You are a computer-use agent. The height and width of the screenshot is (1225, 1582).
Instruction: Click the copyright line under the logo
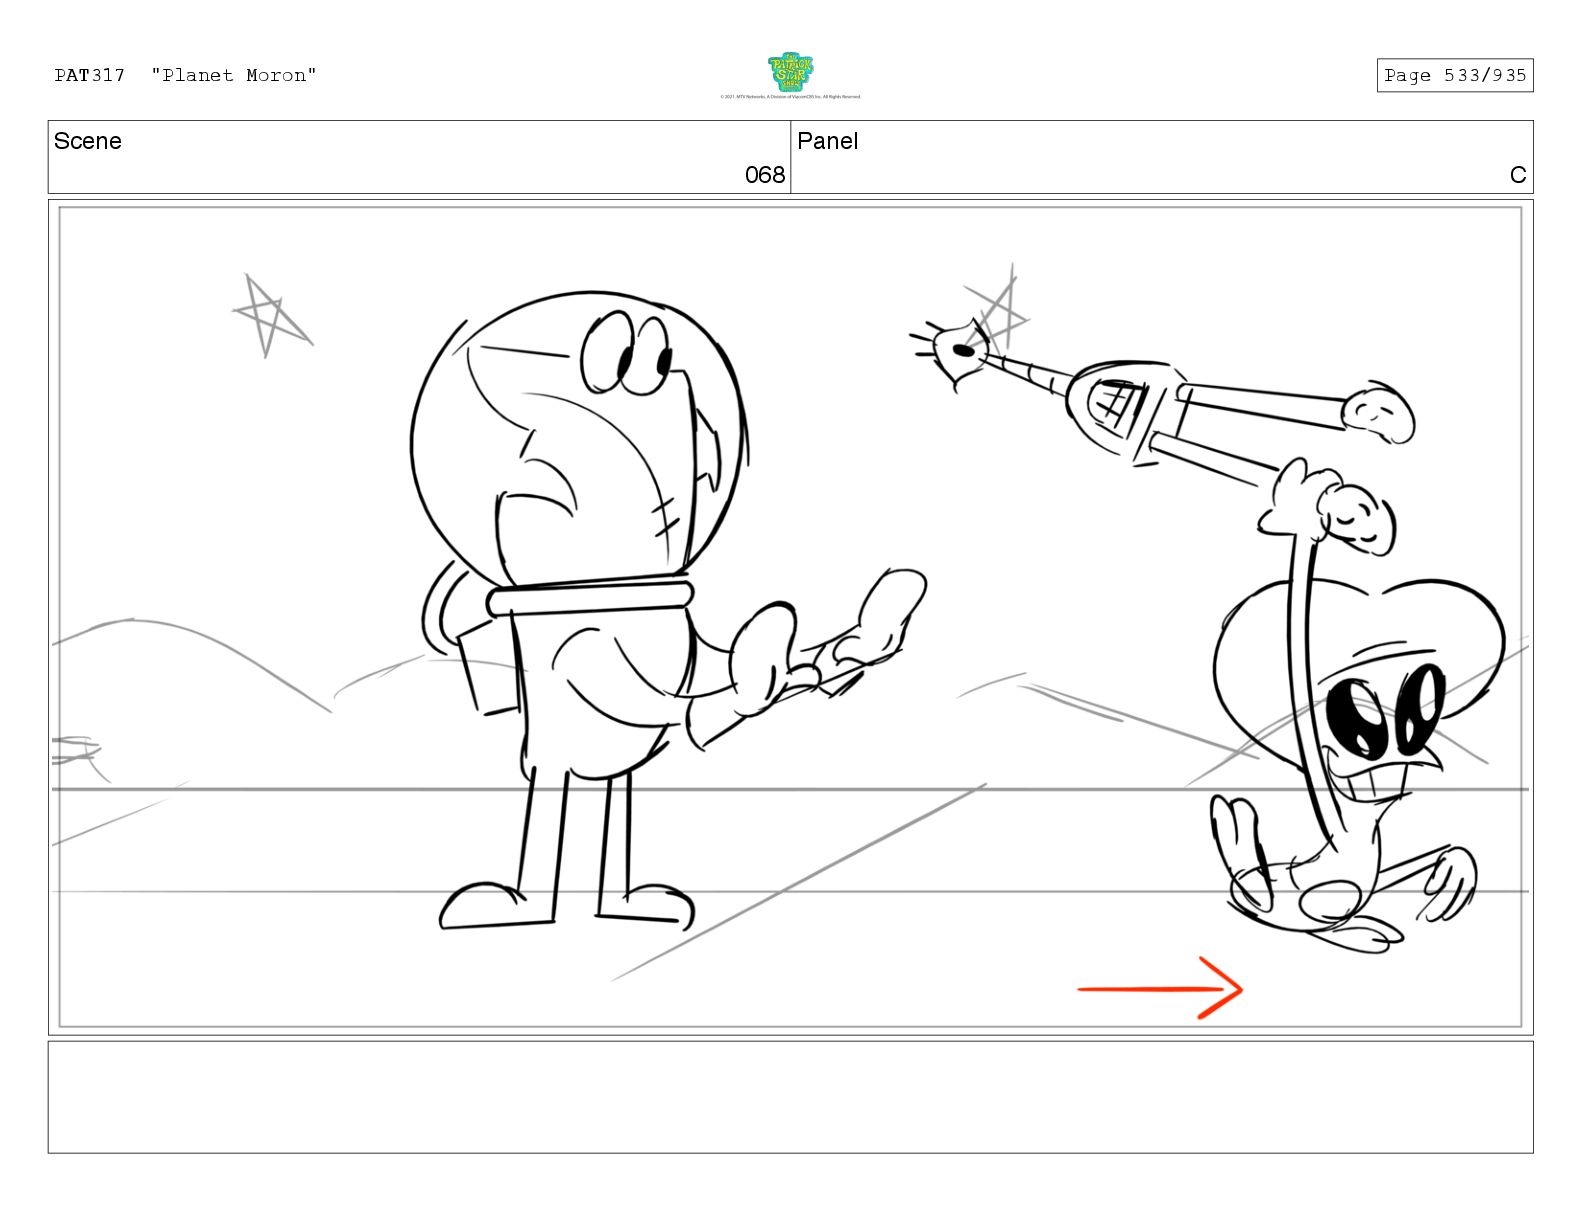[790, 97]
